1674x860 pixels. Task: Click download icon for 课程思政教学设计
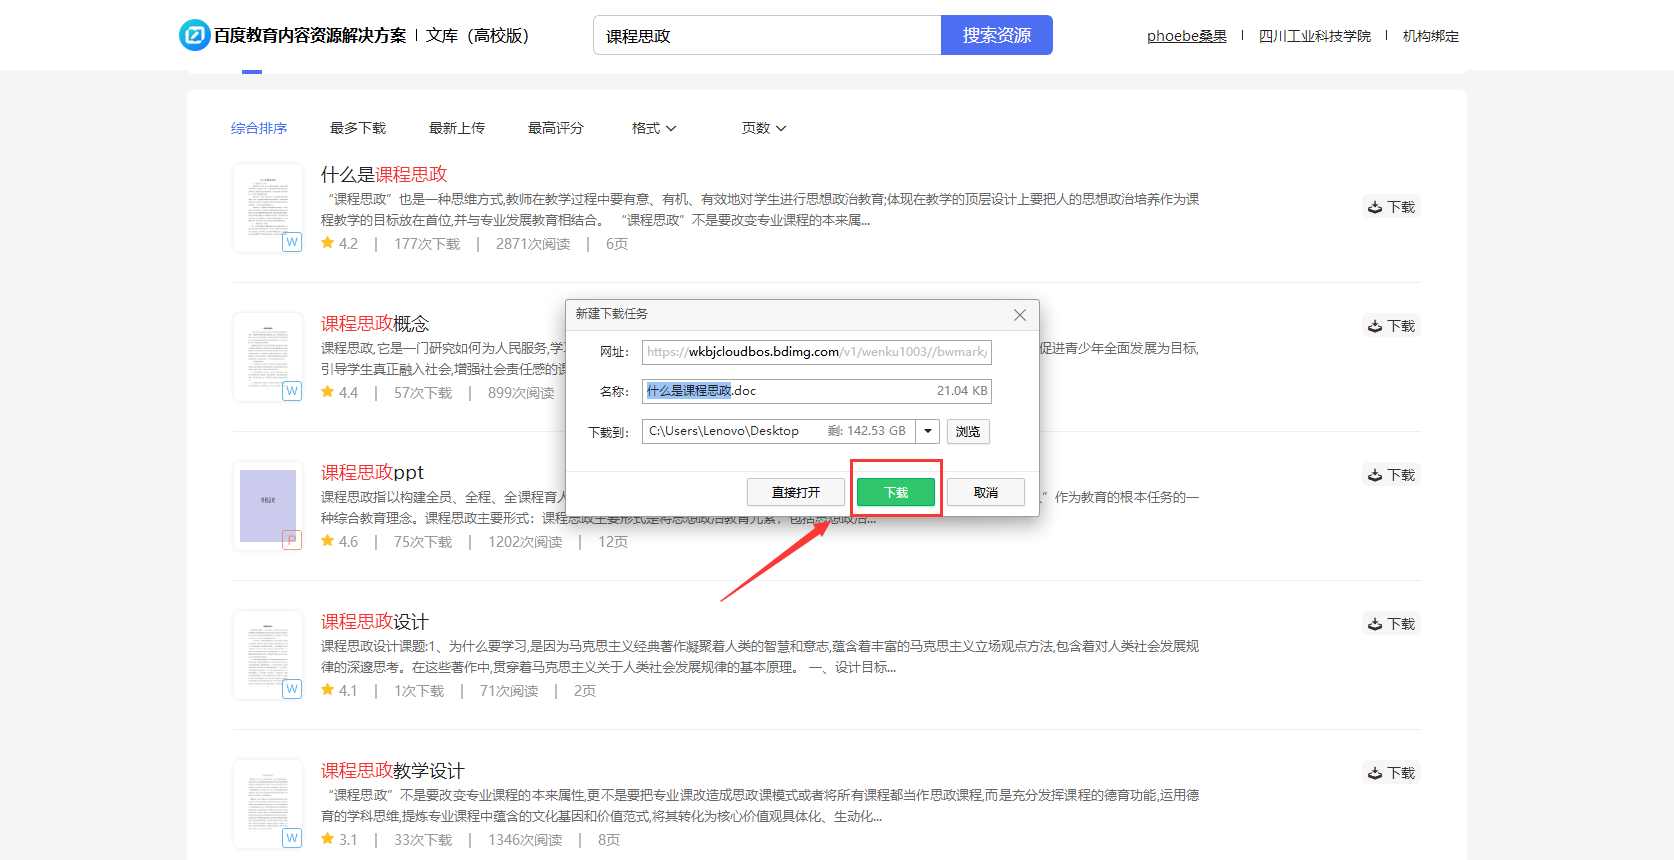point(1375,773)
